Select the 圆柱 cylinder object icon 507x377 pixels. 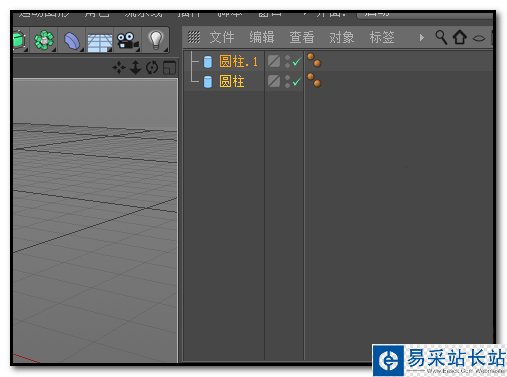click(208, 82)
